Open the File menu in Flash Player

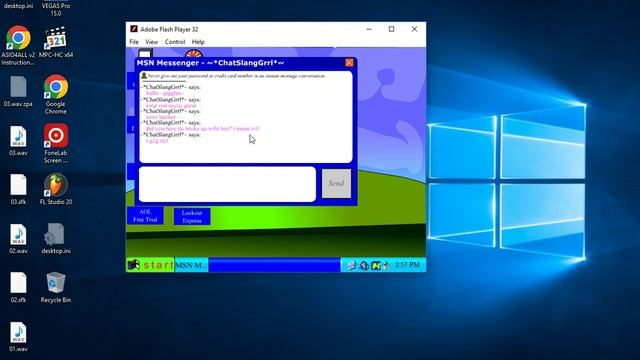[x=134, y=42]
